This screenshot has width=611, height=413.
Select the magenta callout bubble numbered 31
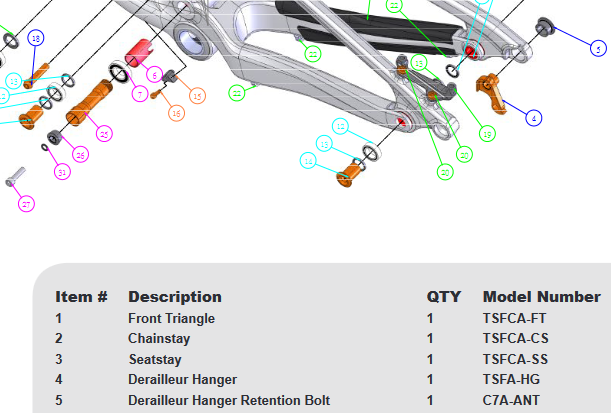point(63,172)
